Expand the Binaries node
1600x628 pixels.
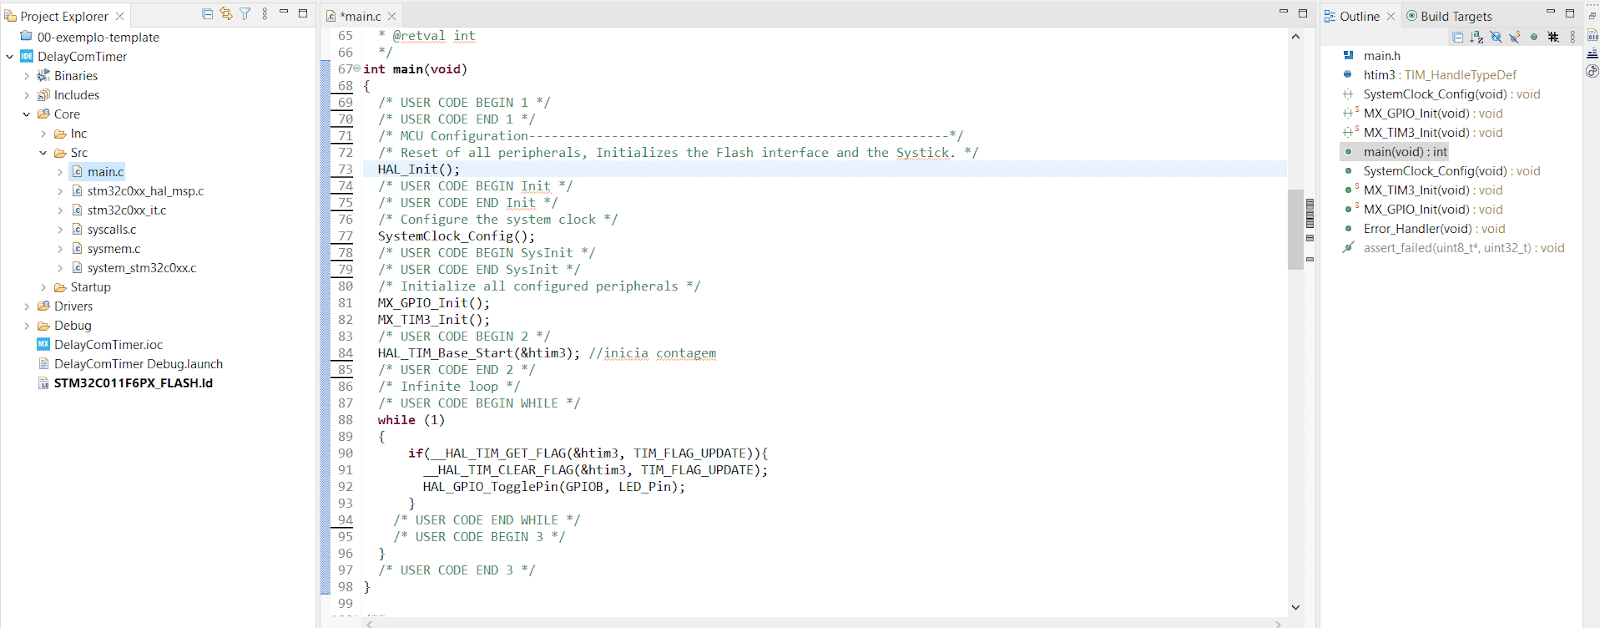26,76
